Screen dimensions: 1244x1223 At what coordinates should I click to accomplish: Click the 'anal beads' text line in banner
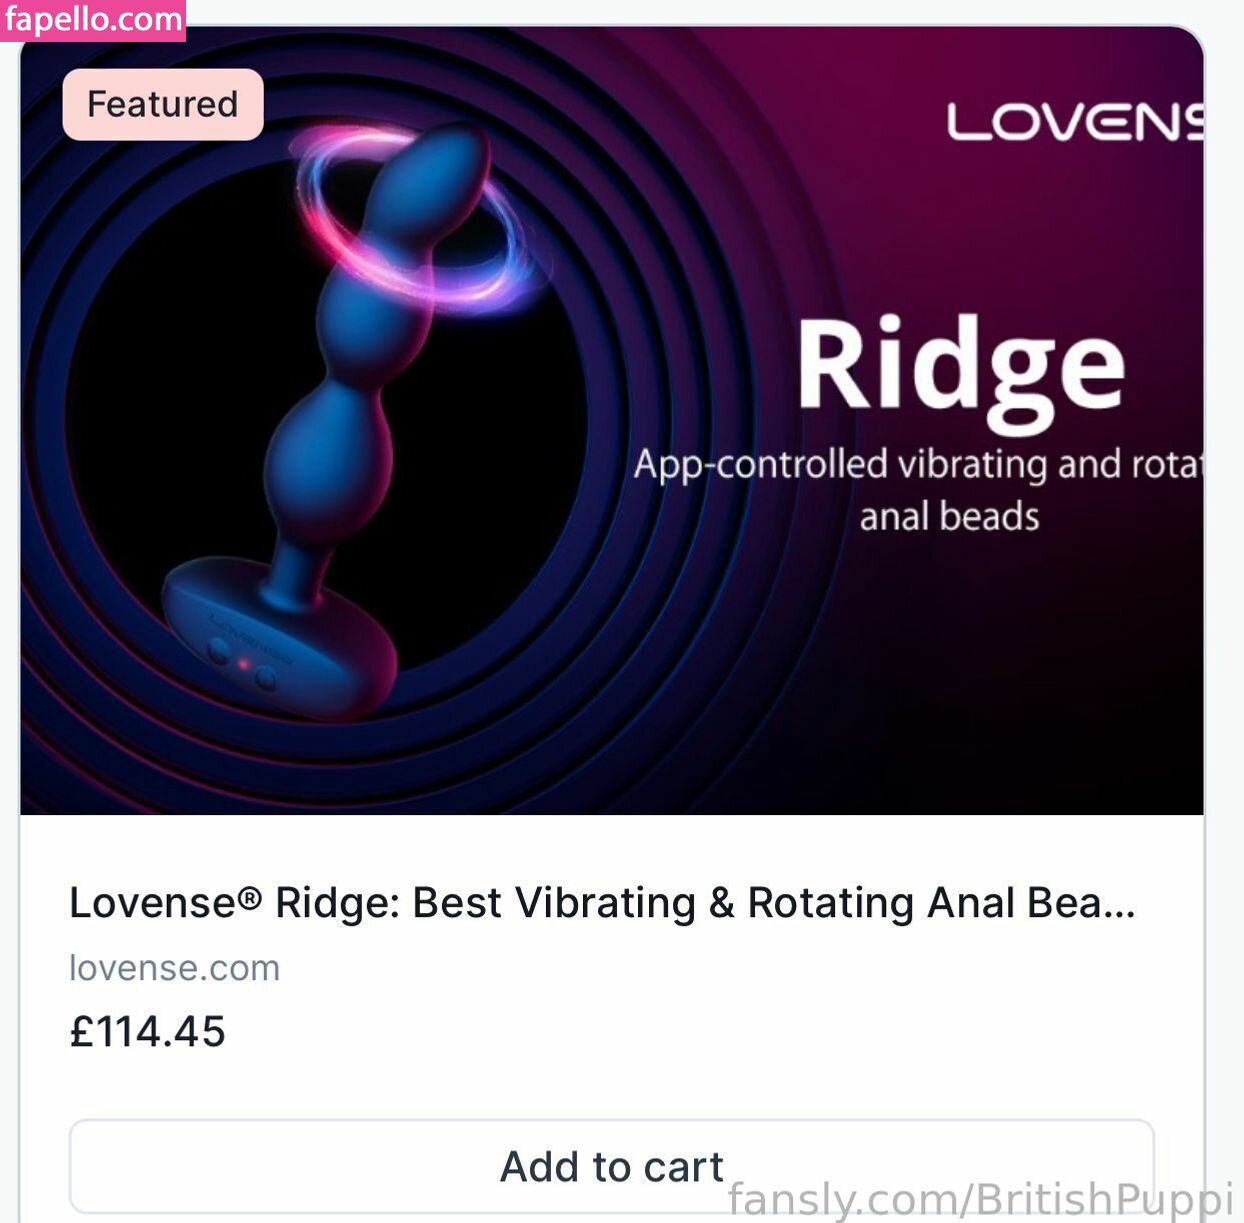949,517
